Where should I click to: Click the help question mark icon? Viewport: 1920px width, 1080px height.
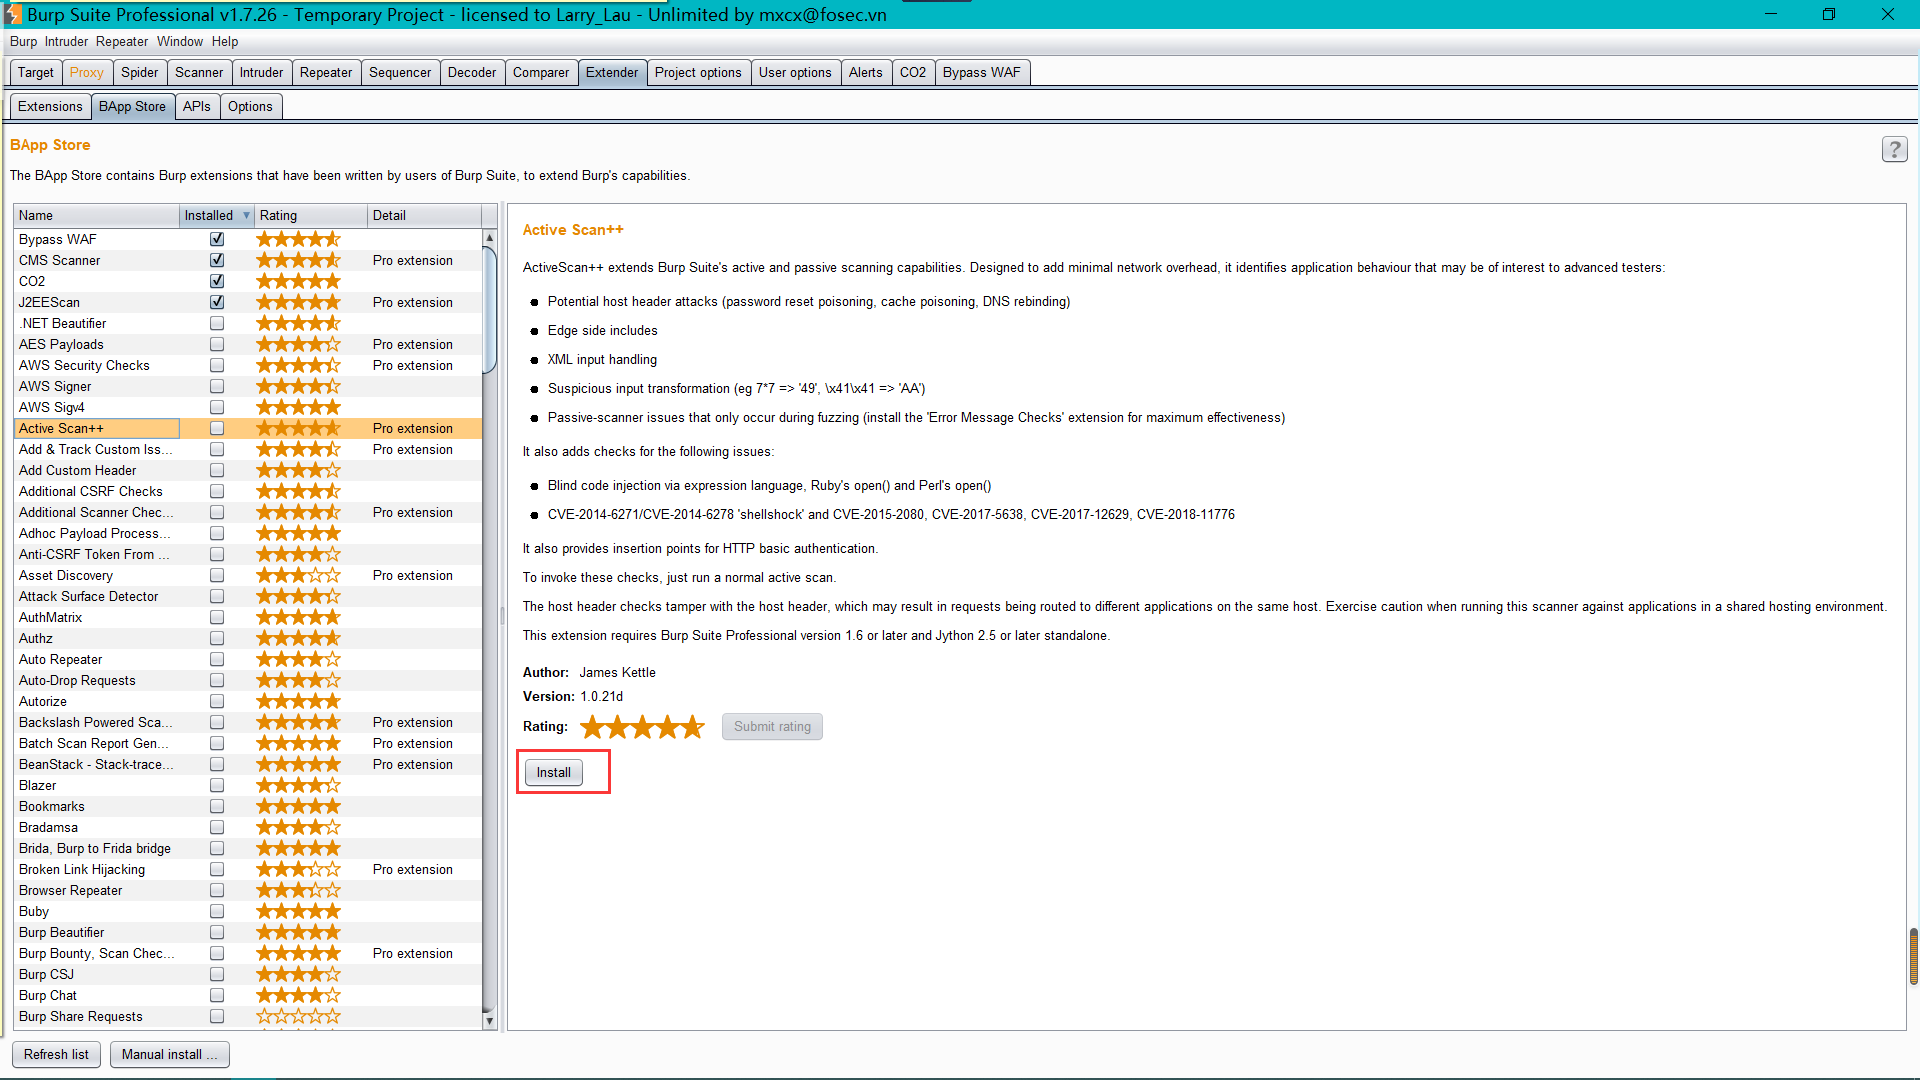(1894, 150)
